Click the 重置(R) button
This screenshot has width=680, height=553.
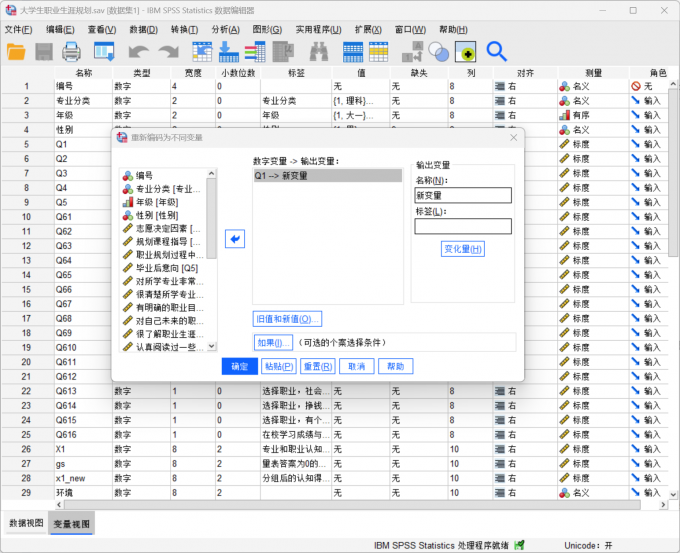click(x=318, y=366)
